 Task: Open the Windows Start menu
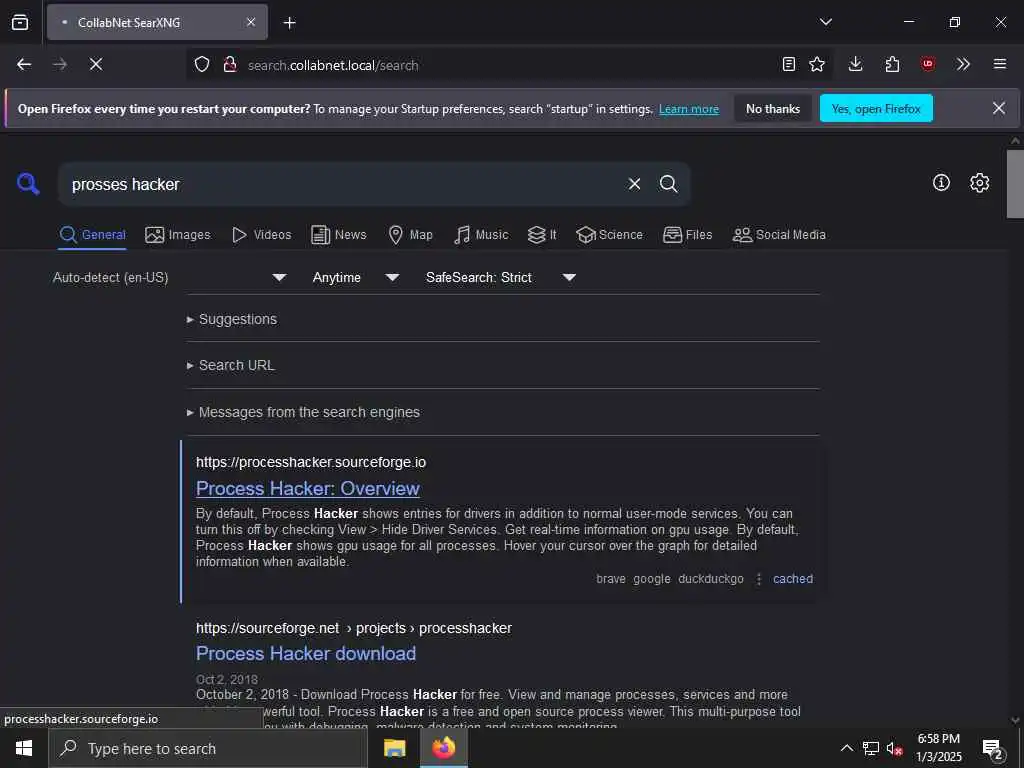click(x=24, y=748)
